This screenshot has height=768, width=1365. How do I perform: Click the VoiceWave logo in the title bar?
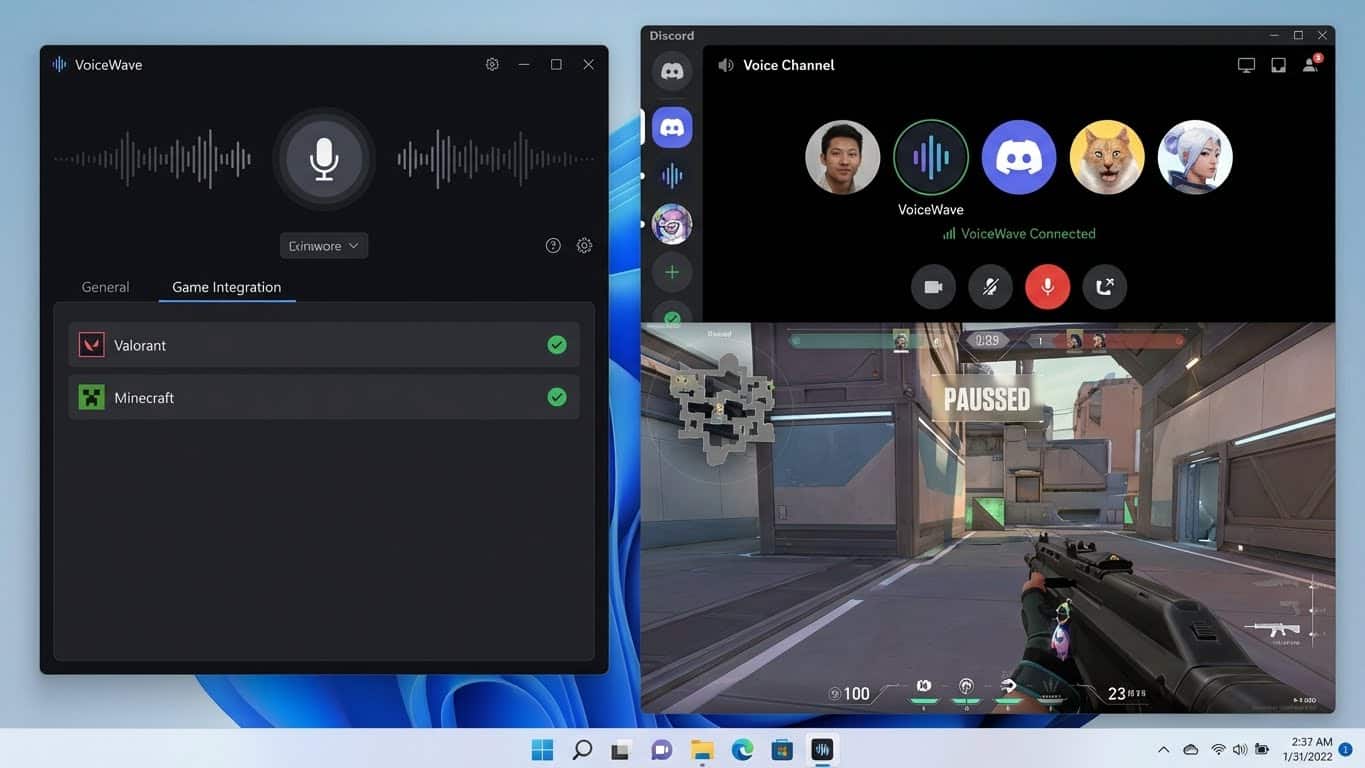(x=59, y=64)
